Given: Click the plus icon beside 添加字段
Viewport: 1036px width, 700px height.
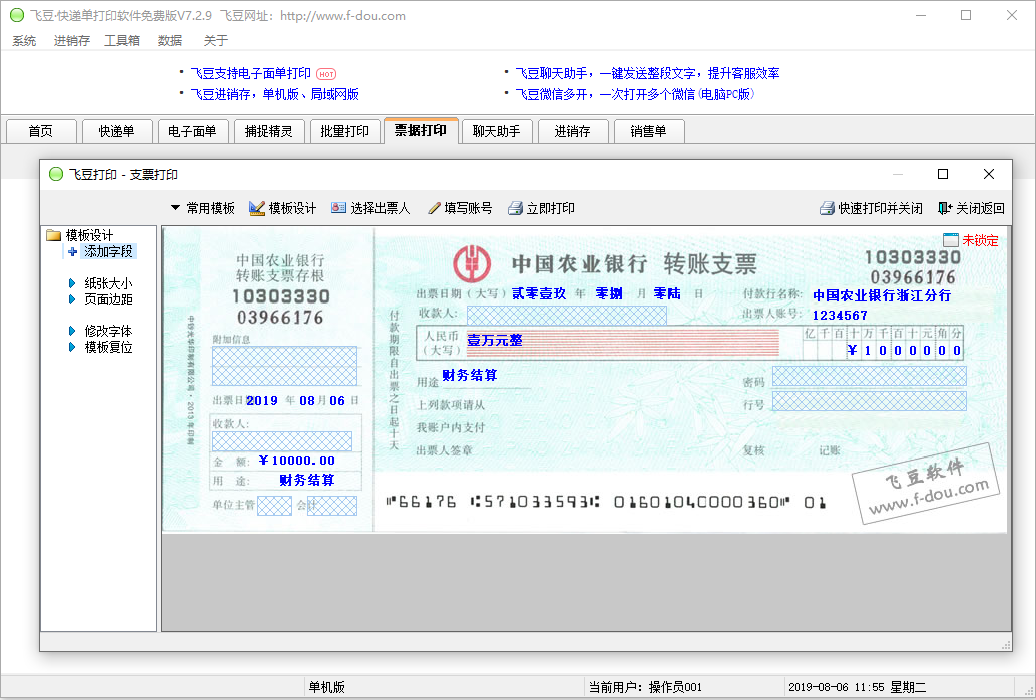Looking at the screenshot, I should coord(73,252).
